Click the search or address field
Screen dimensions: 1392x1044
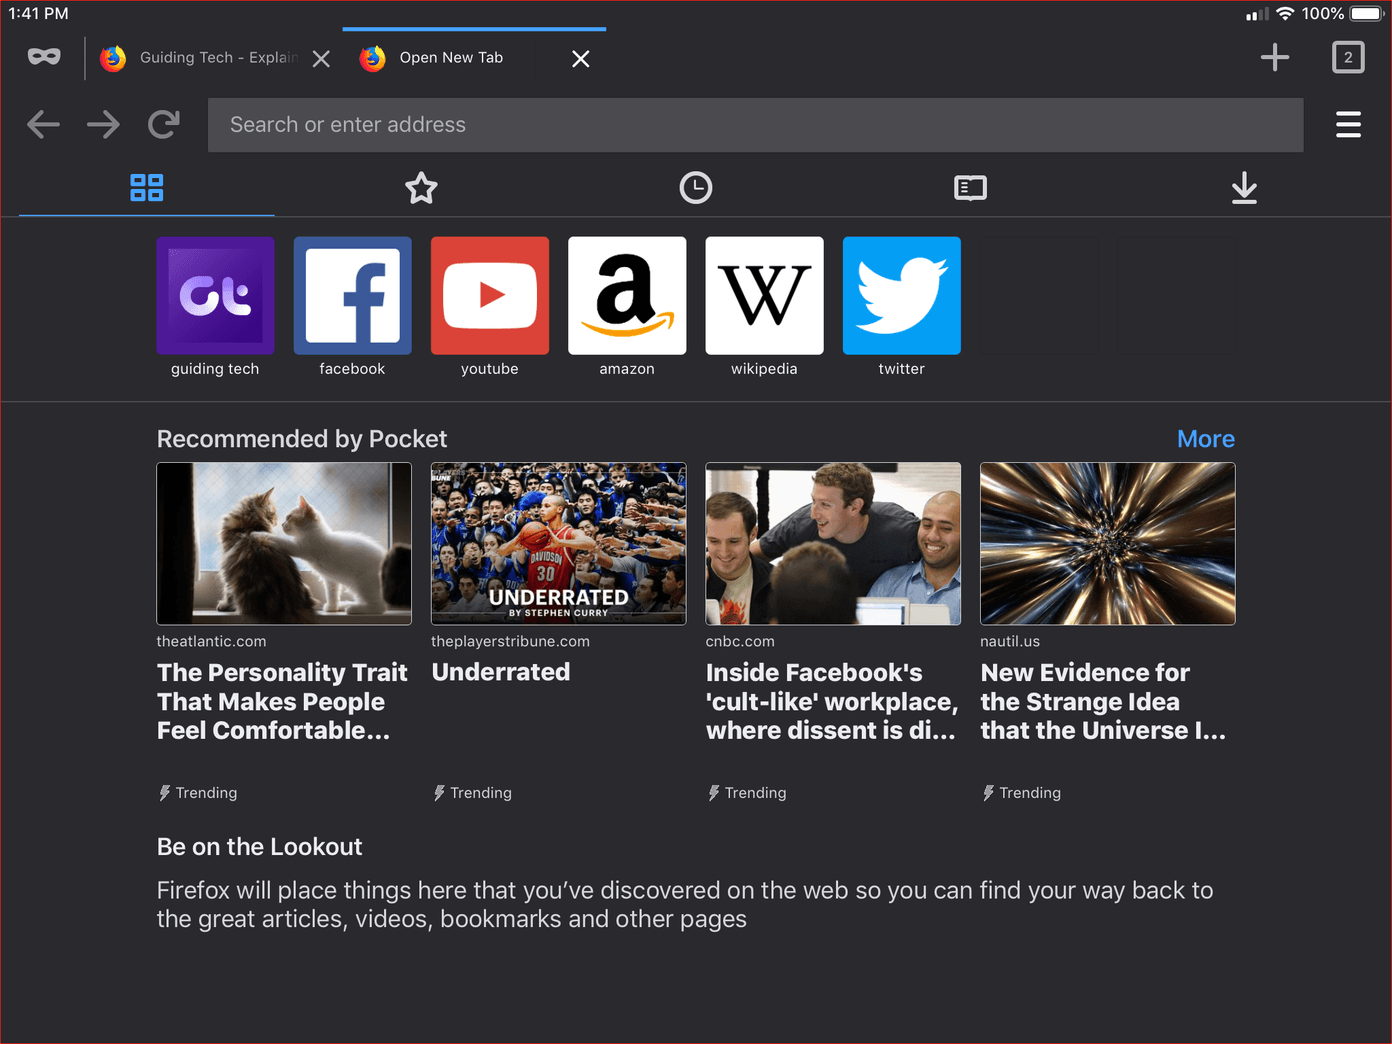(x=755, y=125)
